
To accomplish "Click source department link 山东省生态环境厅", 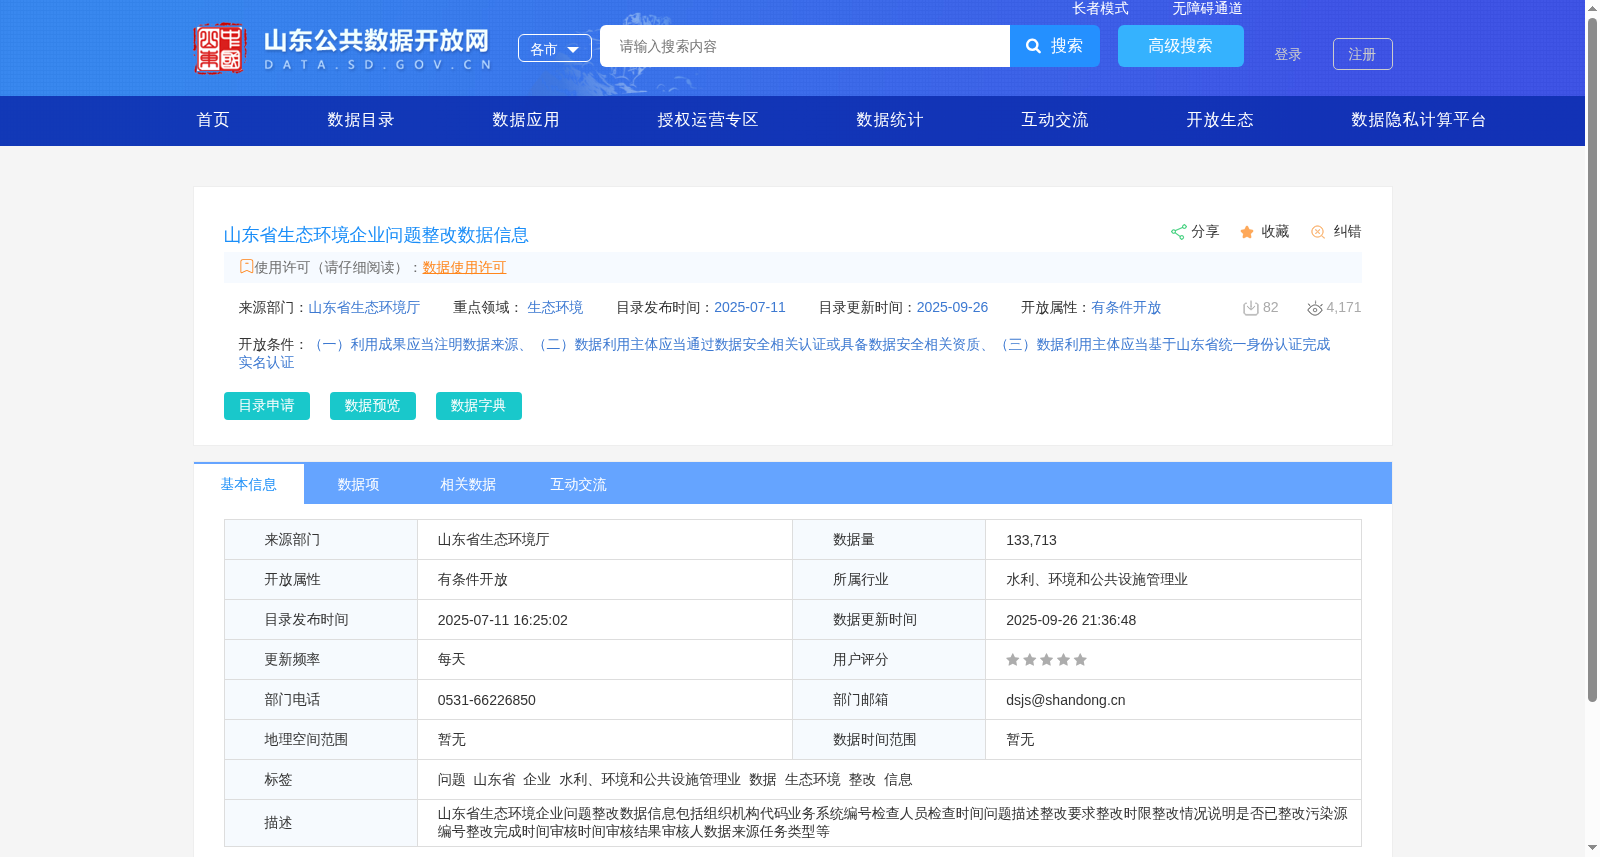I will coord(364,308).
